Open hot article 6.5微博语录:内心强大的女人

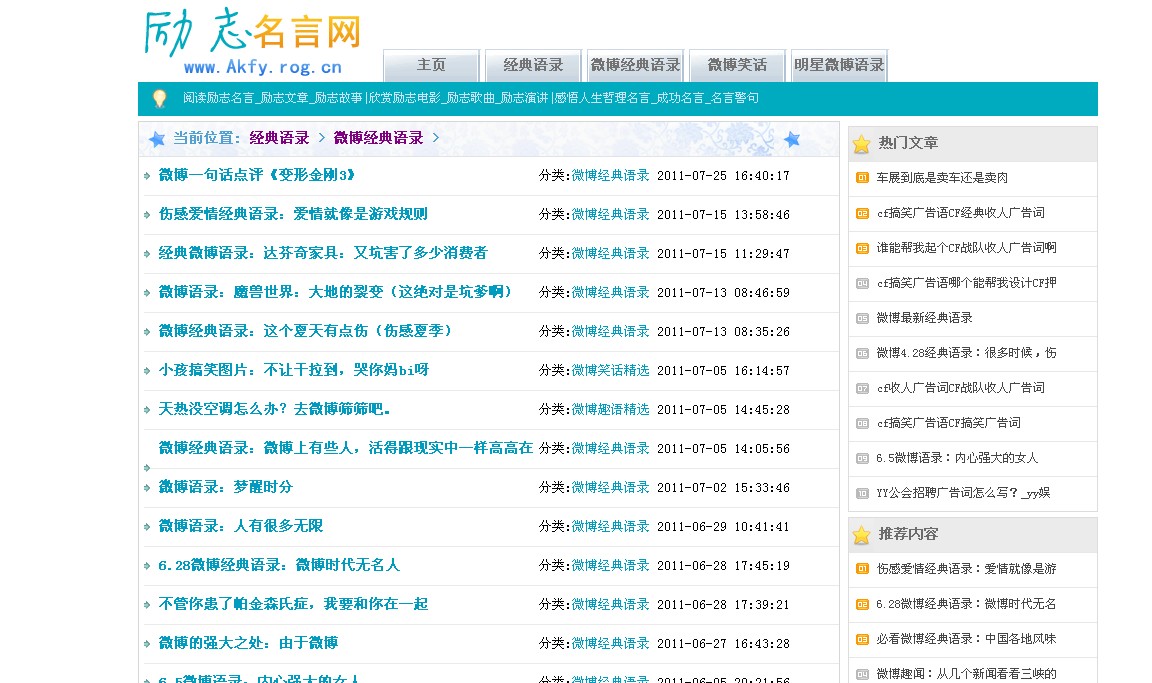tap(957, 458)
